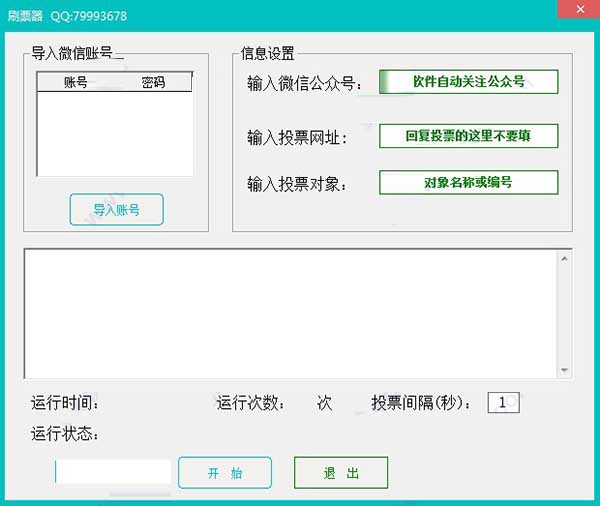
Task: Click the 导入账号 import accounts button
Action: 116,209
